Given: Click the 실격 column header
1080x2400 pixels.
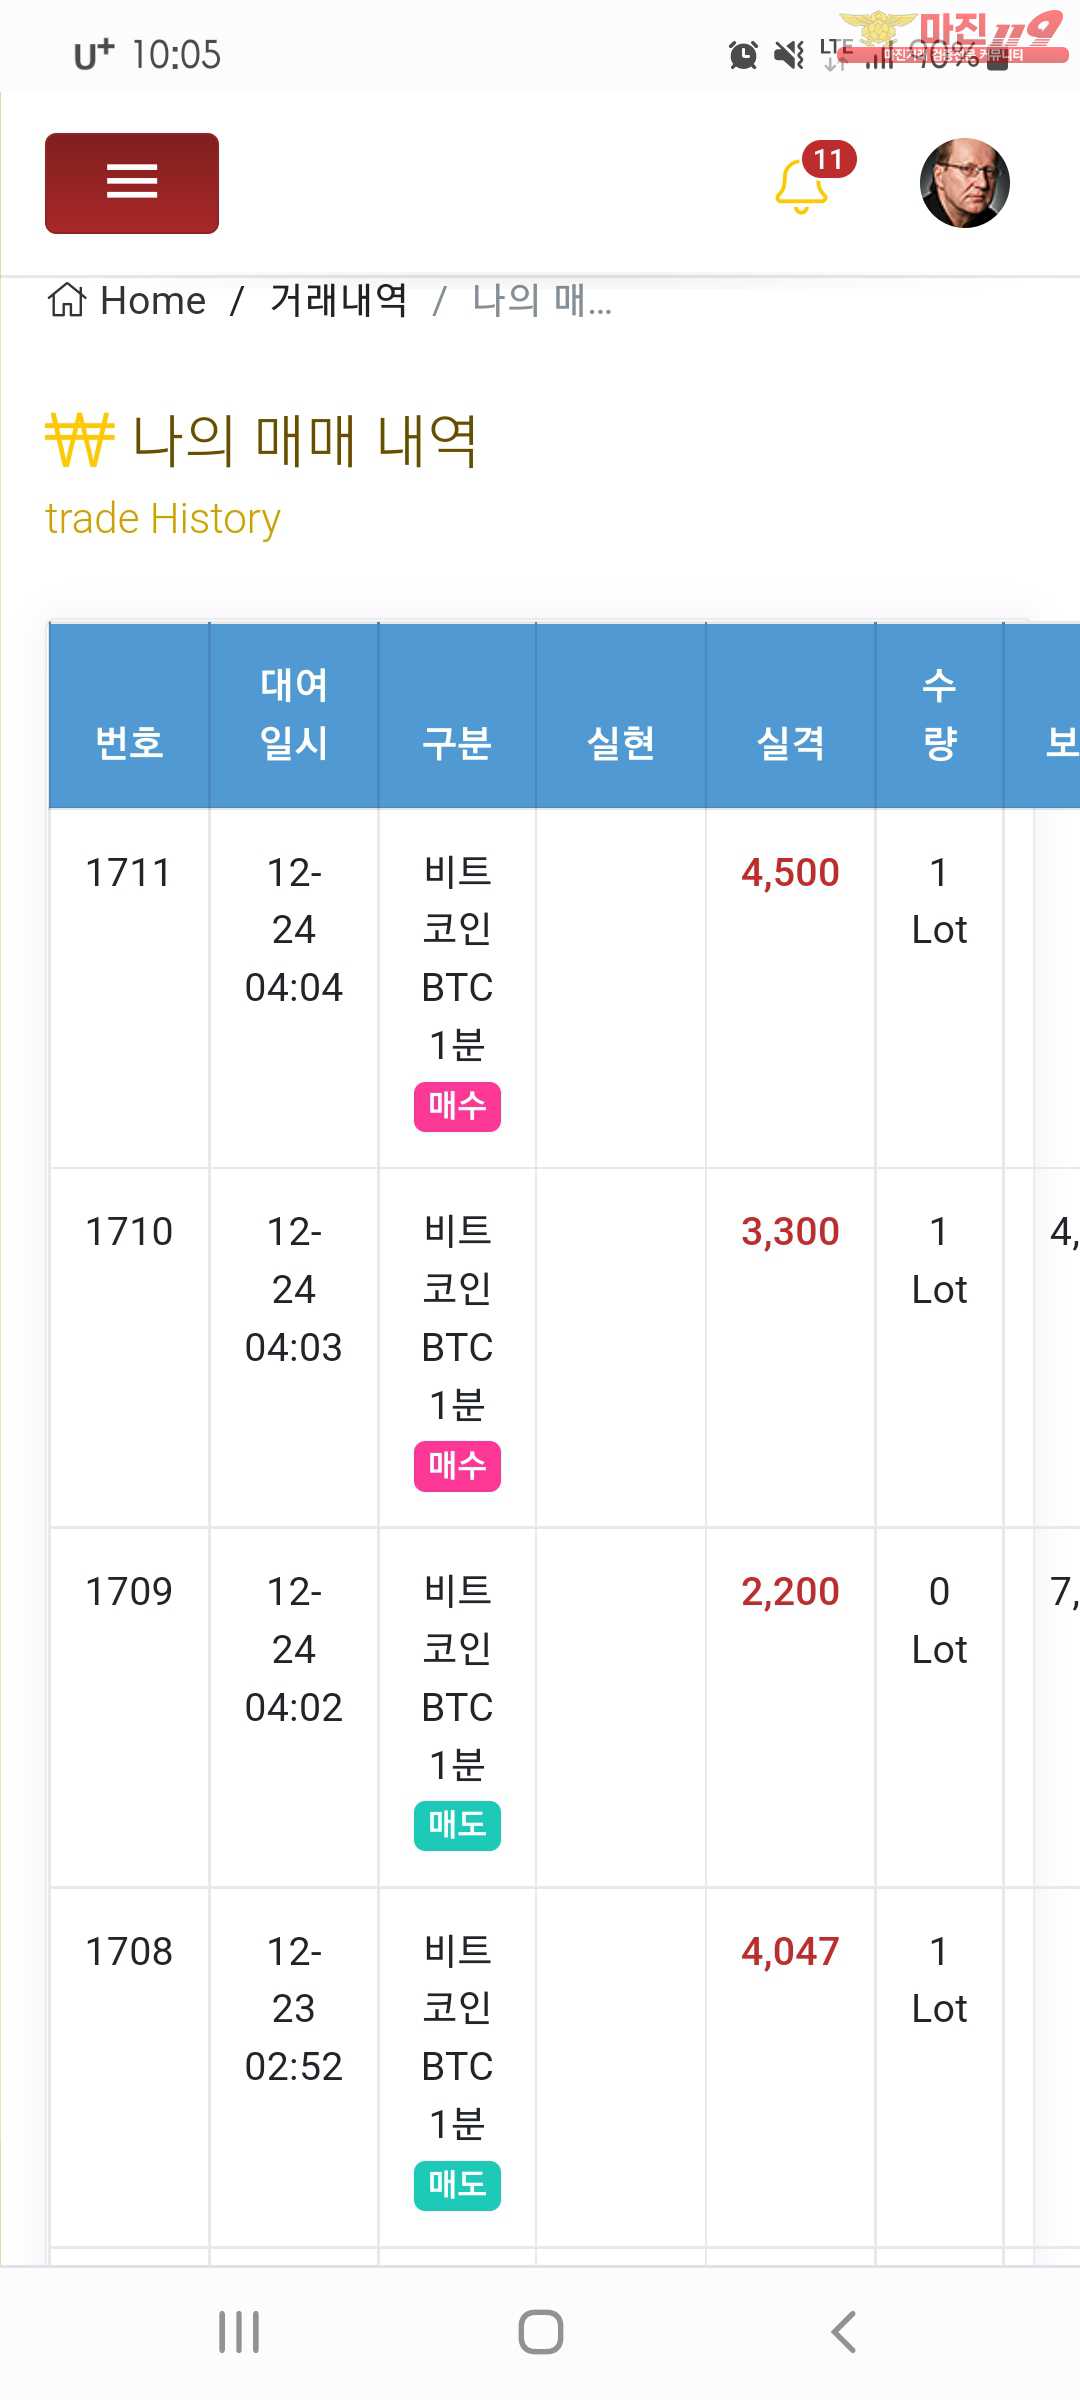Looking at the screenshot, I should 791,743.
